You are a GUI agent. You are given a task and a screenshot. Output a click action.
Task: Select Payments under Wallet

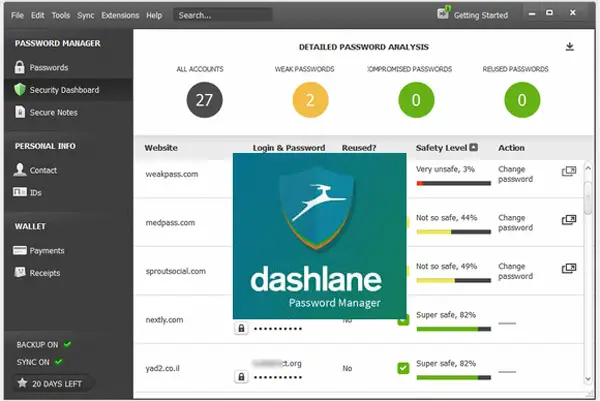tap(47, 251)
